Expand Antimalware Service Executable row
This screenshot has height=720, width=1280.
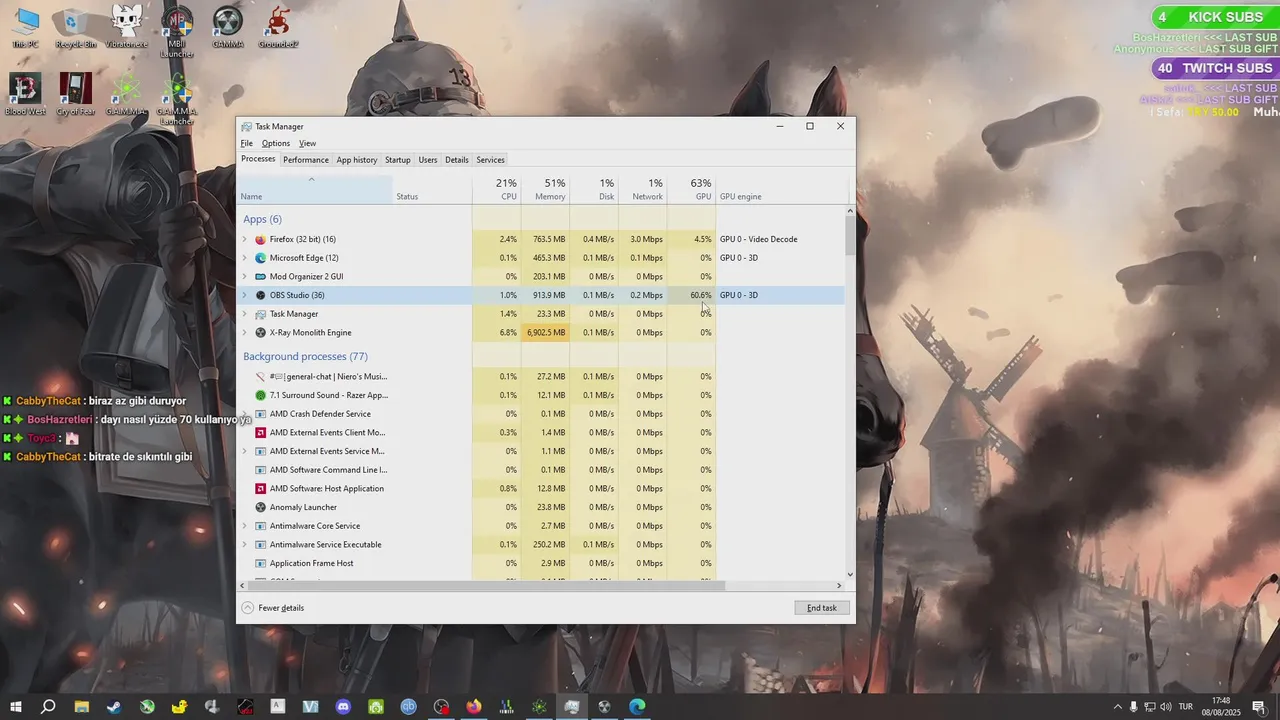pyautogui.click(x=244, y=544)
